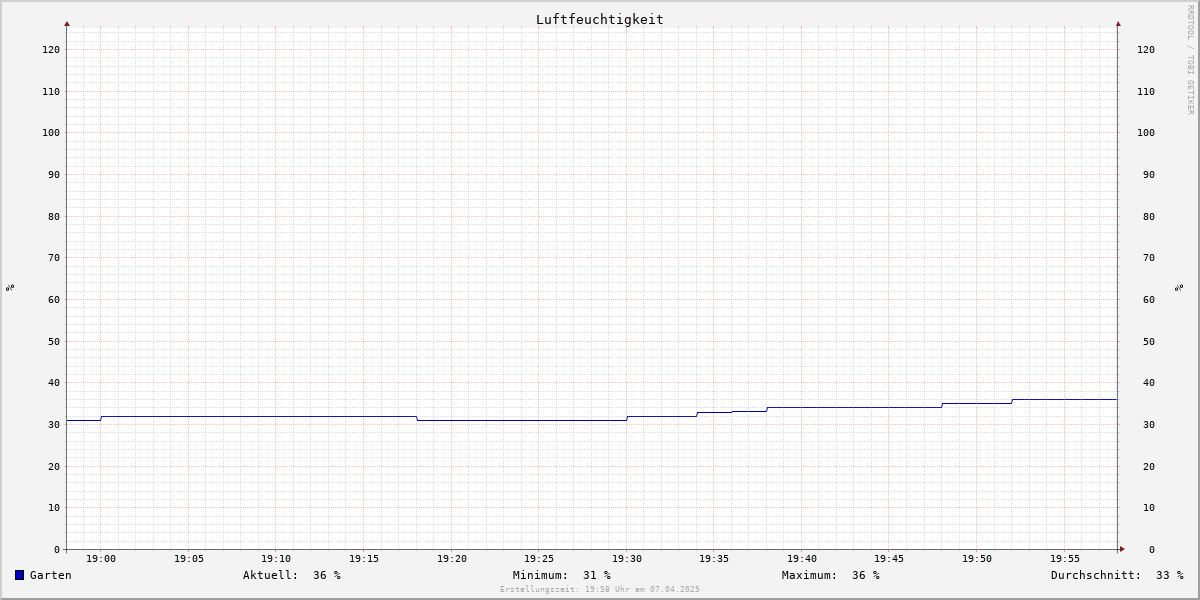Click the Maximum: 36 % value
1200x600 pixels.
pos(831,575)
